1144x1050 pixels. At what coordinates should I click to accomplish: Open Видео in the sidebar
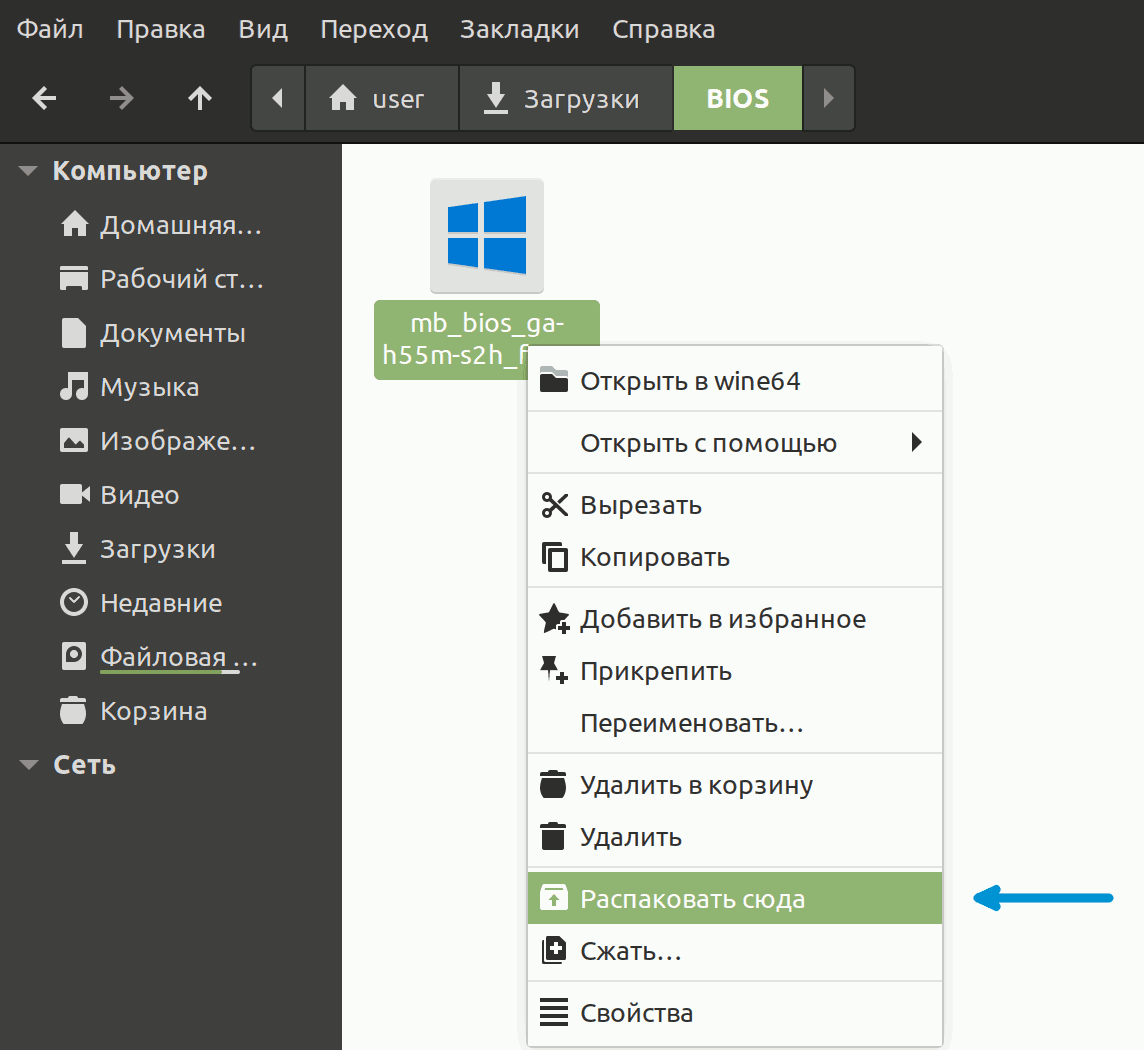[140, 495]
